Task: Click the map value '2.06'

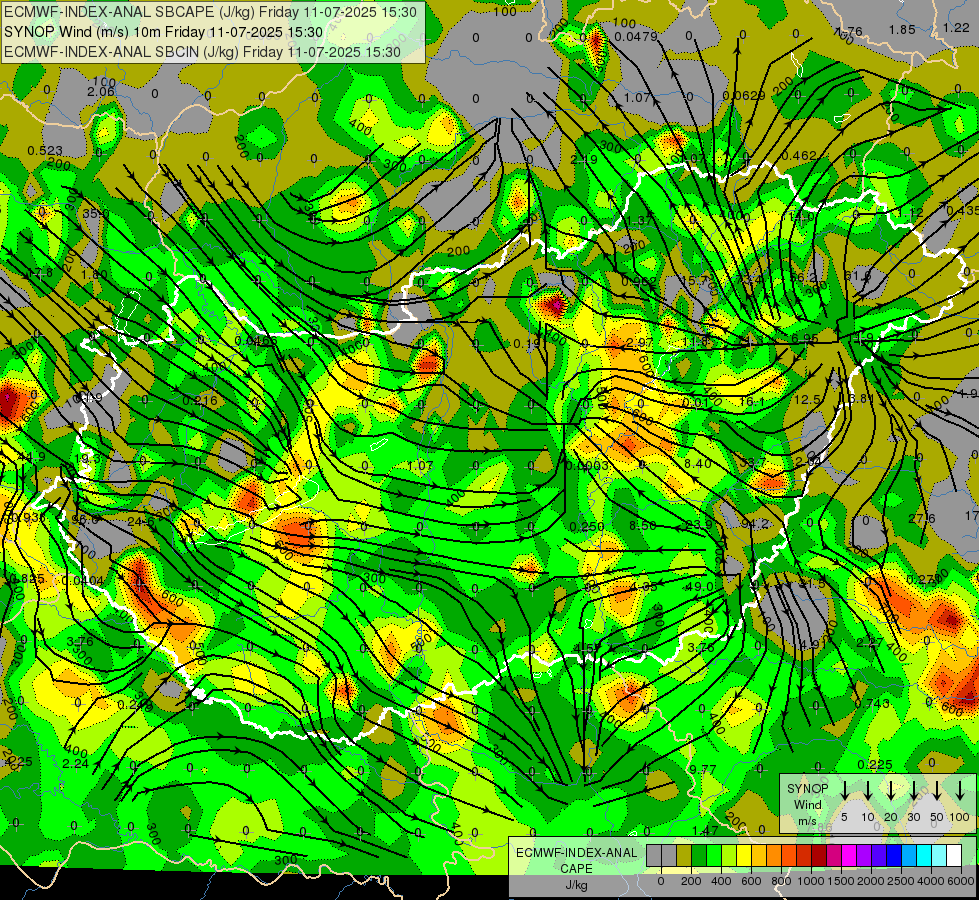Action: 101,92
